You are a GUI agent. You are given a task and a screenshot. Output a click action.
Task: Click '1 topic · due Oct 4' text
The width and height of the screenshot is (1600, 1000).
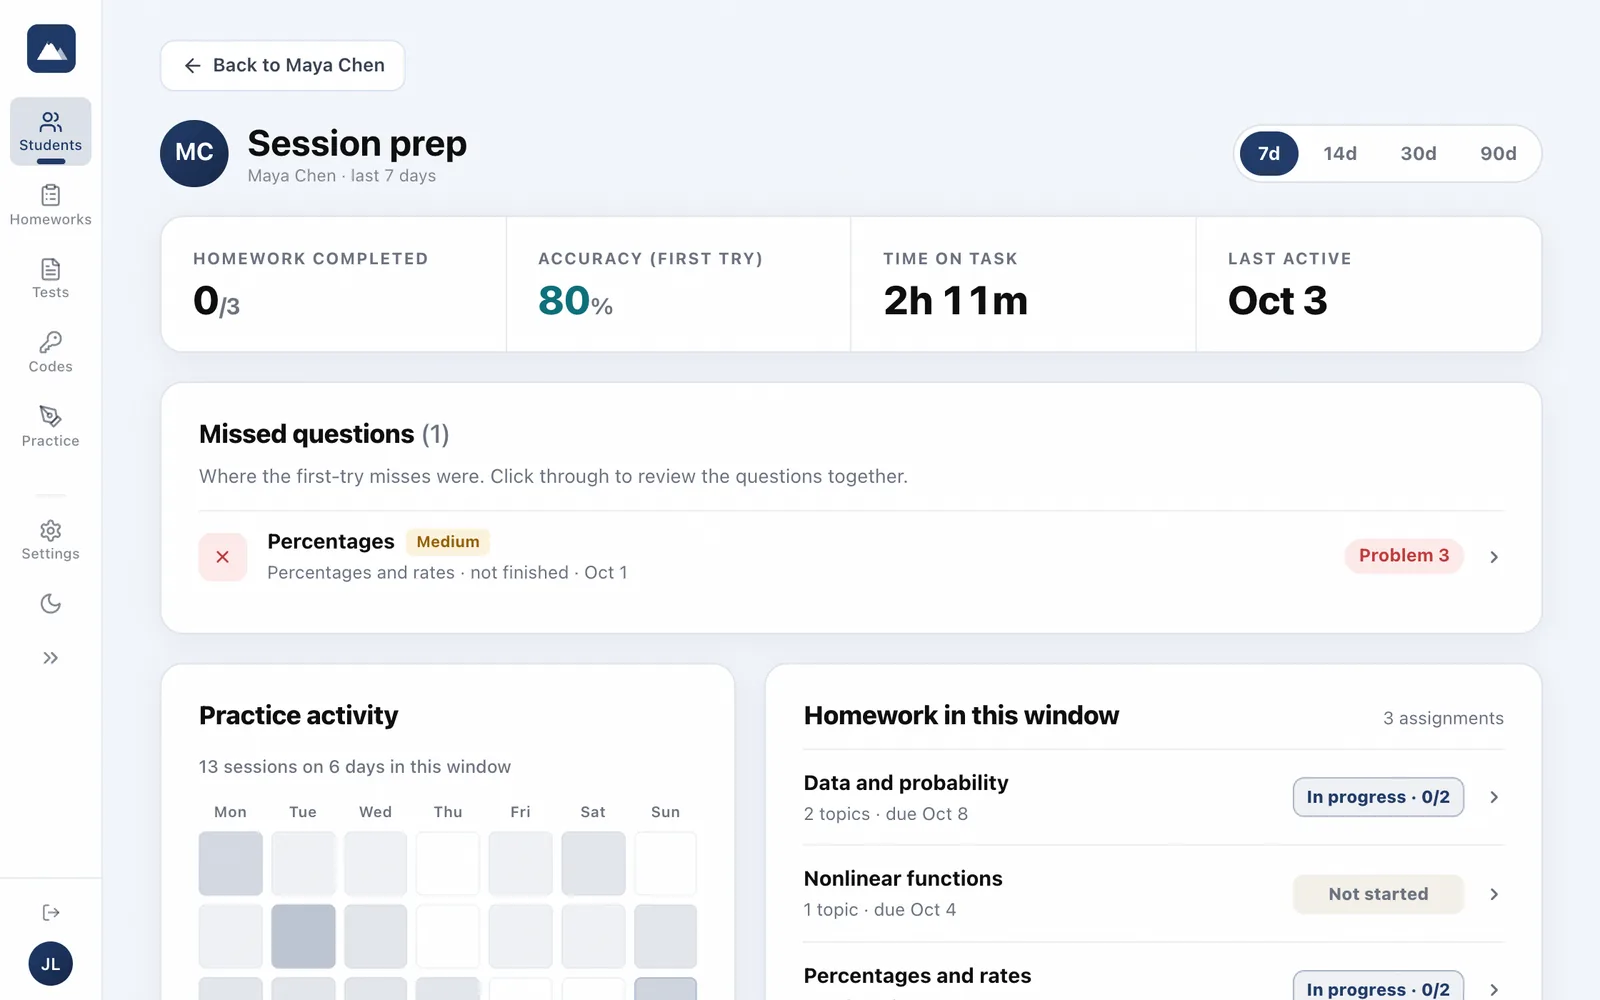click(880, 910)
